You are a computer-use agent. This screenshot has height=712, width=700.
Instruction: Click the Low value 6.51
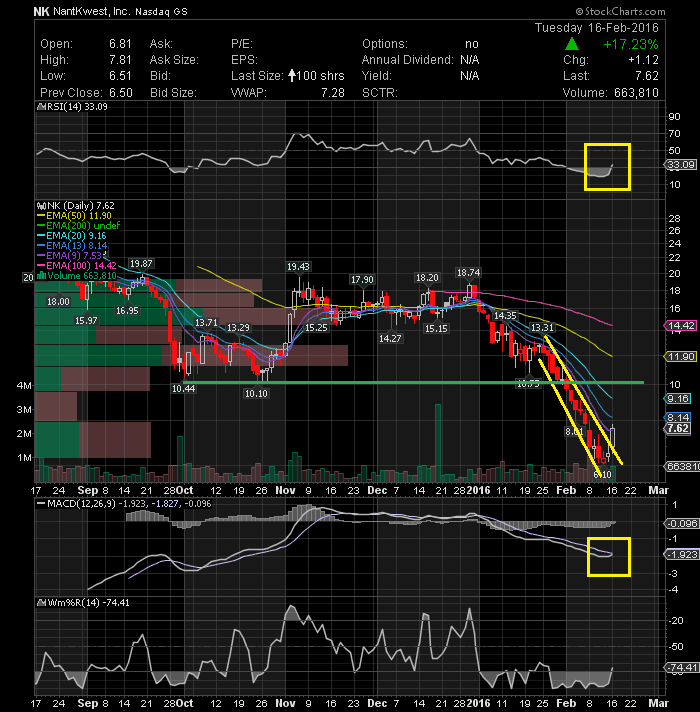coord(120,75)
